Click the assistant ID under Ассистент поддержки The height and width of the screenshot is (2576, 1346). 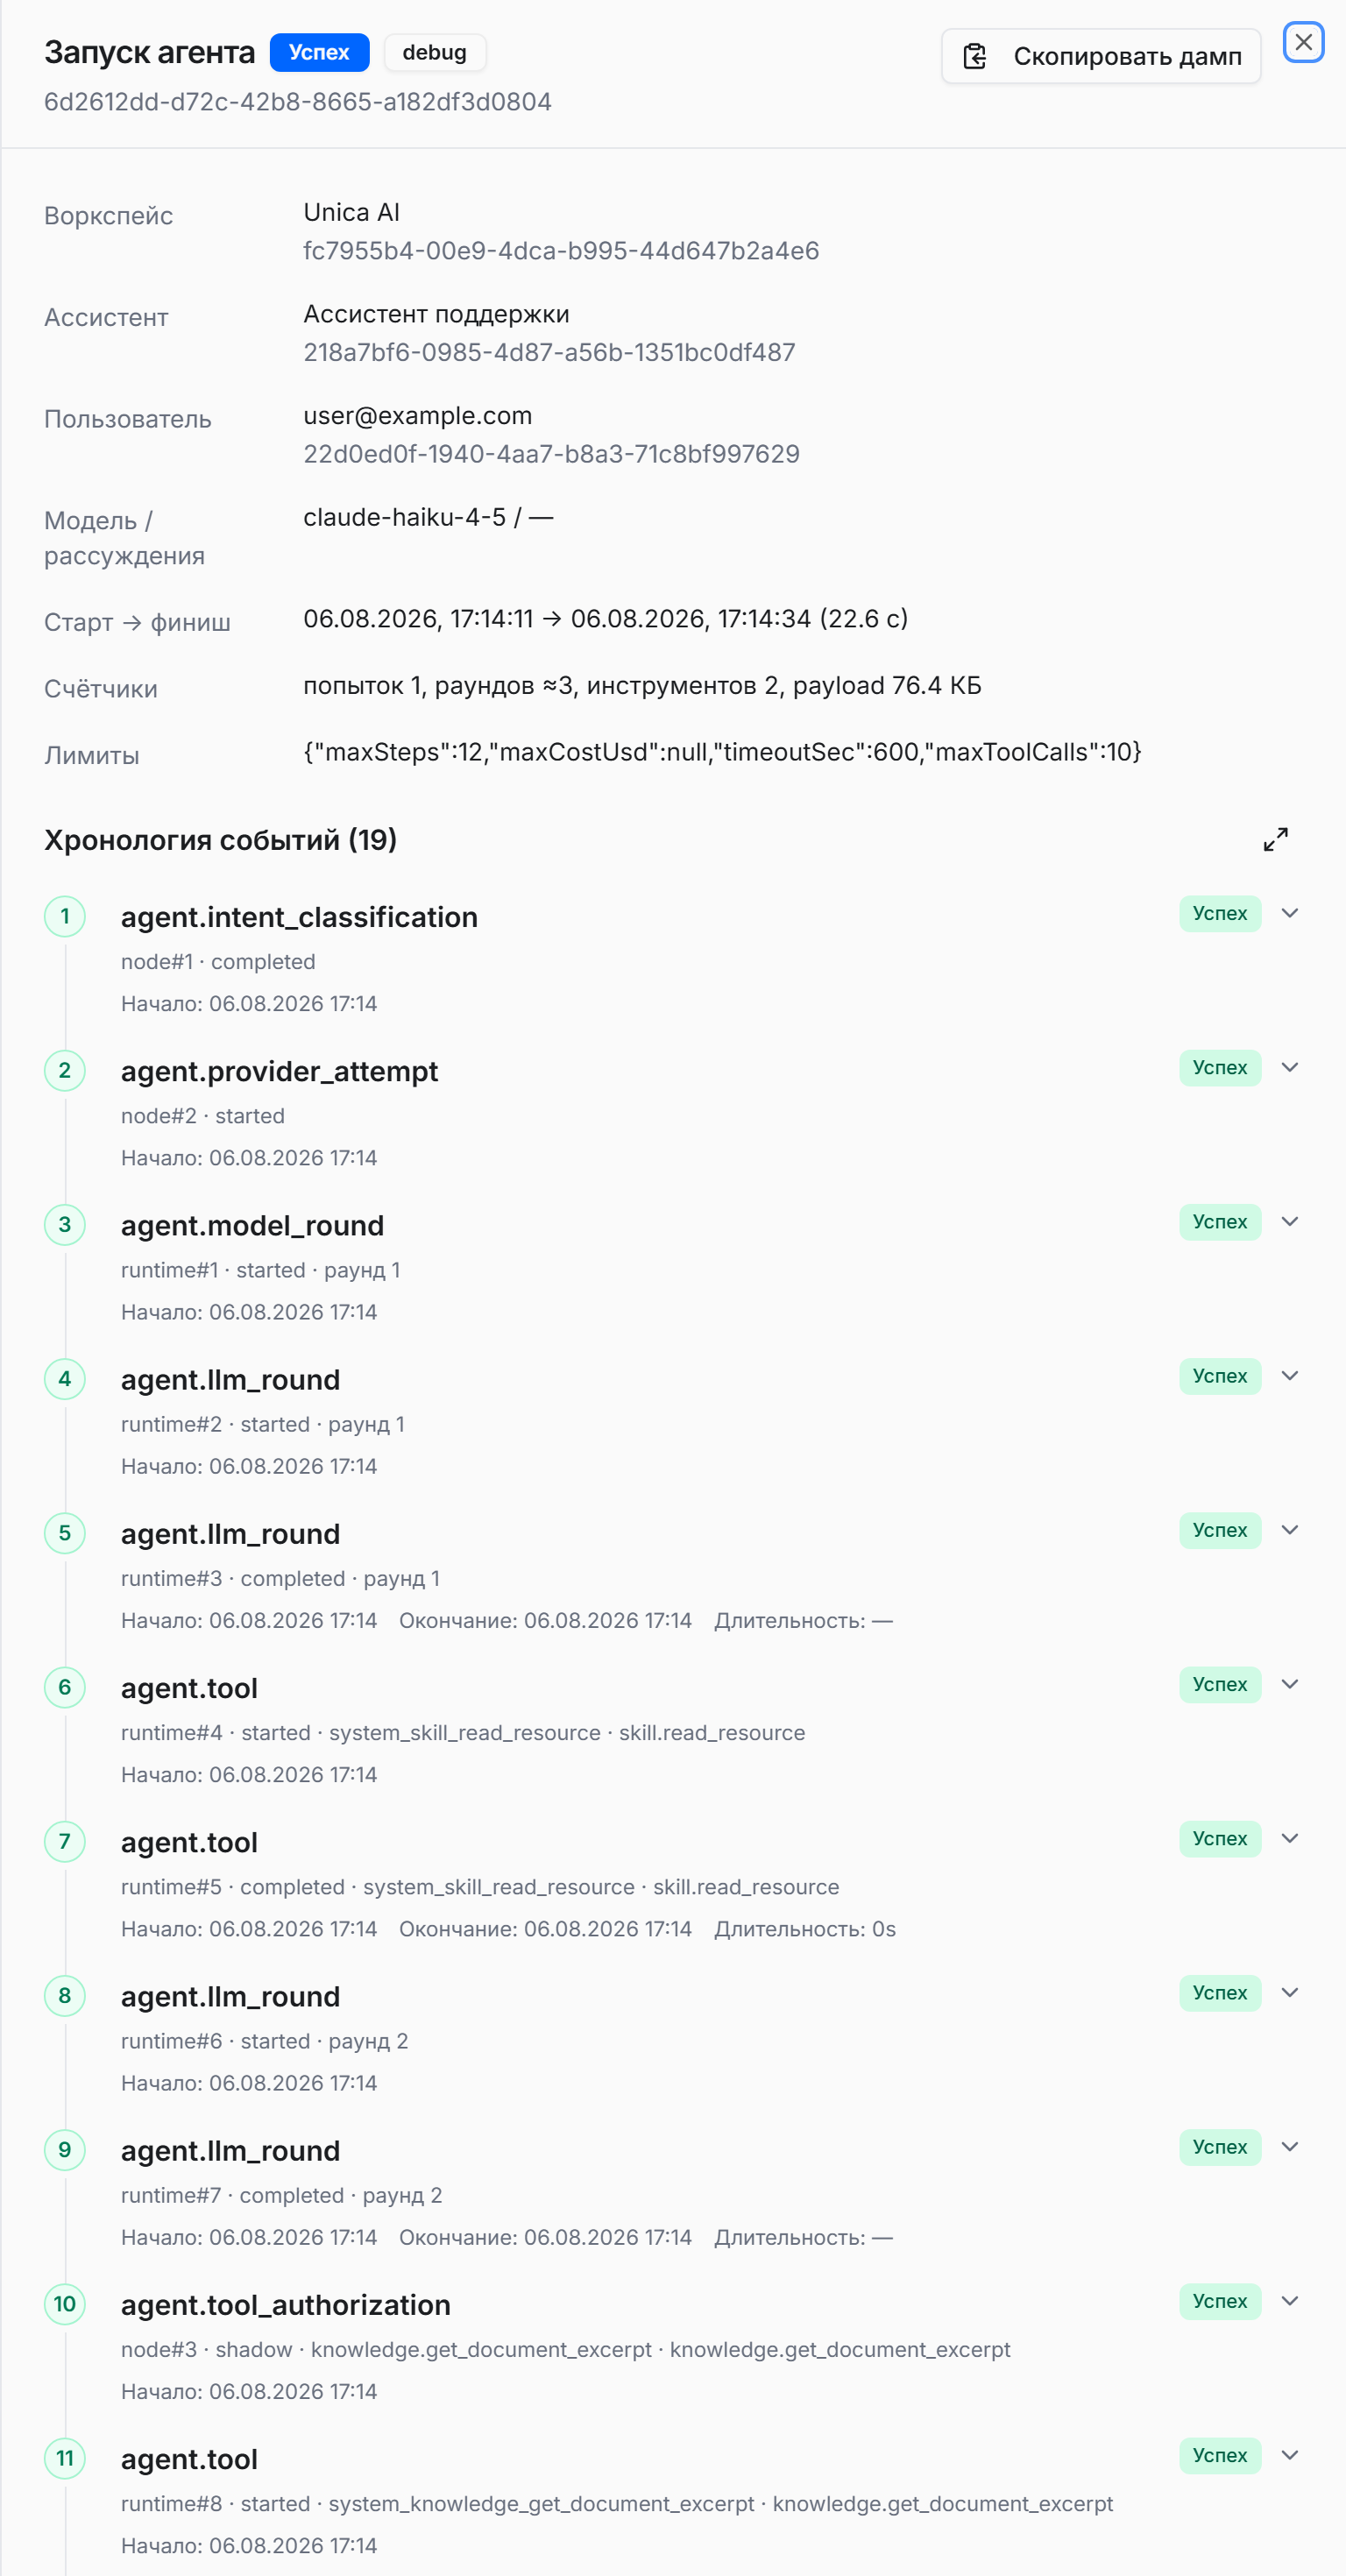tap(549, 353)
